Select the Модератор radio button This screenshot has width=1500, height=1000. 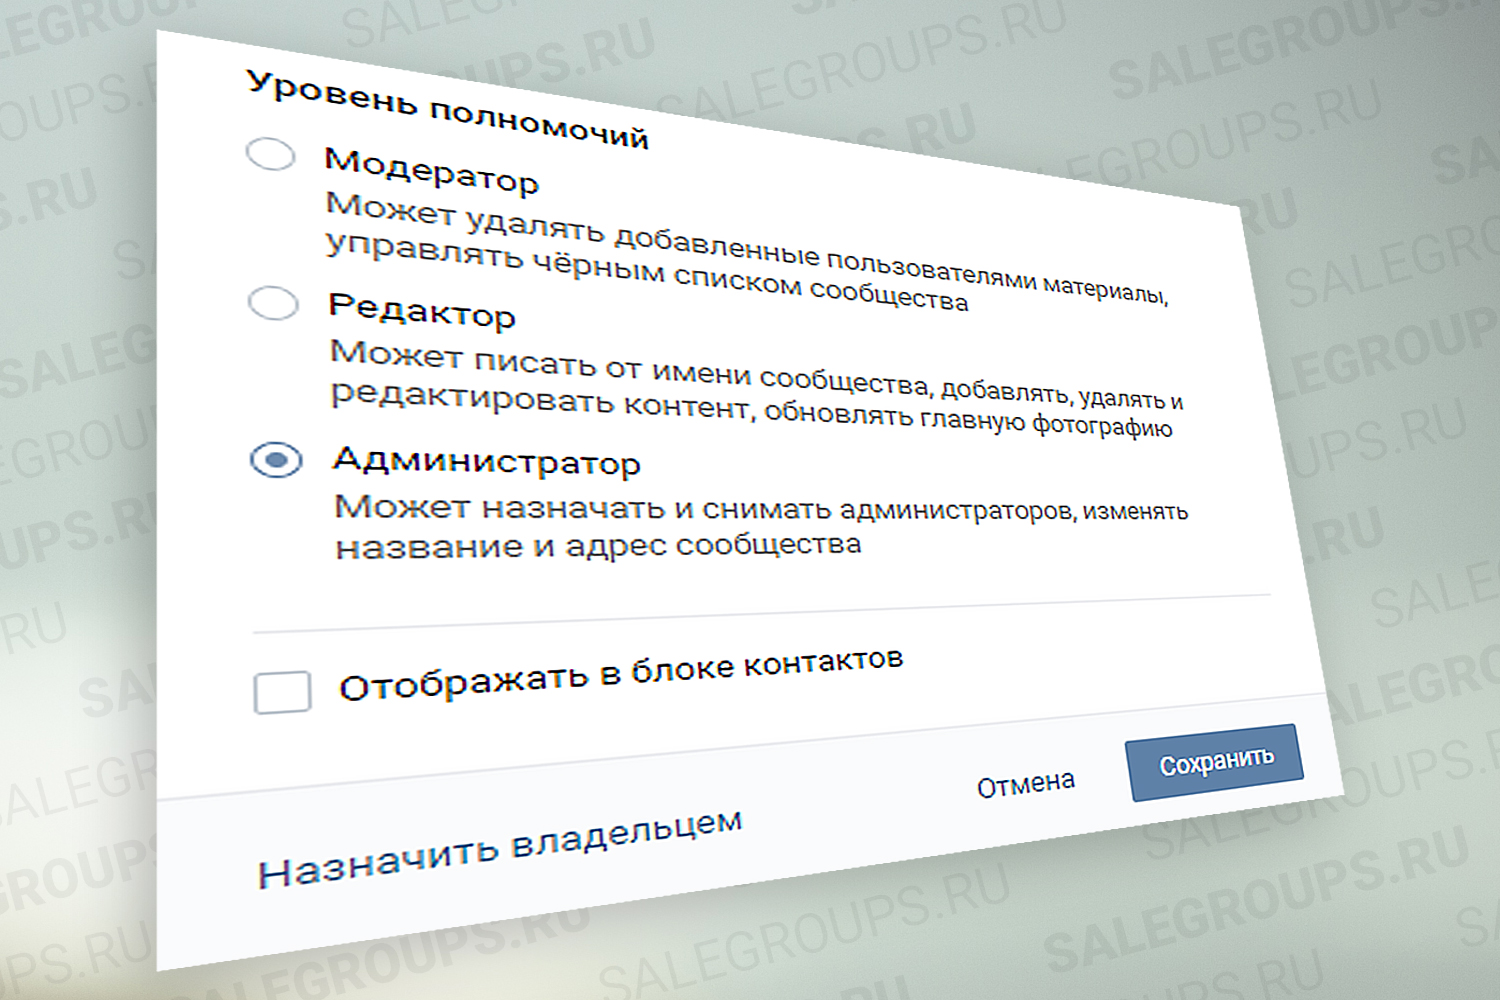click(270, 155)
